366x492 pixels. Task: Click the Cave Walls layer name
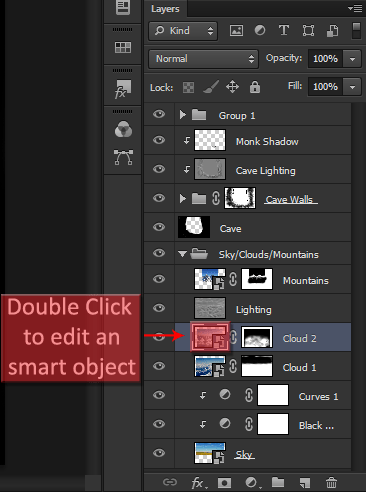[x=290, y=199]
